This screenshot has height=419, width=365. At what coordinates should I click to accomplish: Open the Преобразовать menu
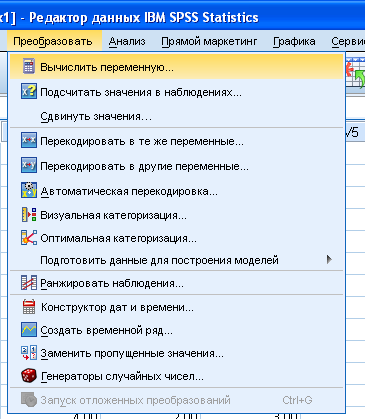[53, 41]
